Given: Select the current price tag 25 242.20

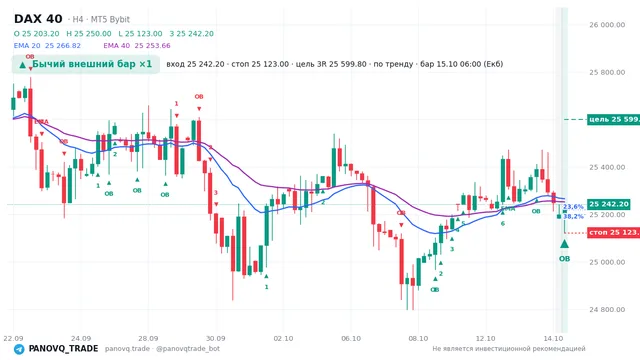Looking at the screenshot, I should (609, 204).
